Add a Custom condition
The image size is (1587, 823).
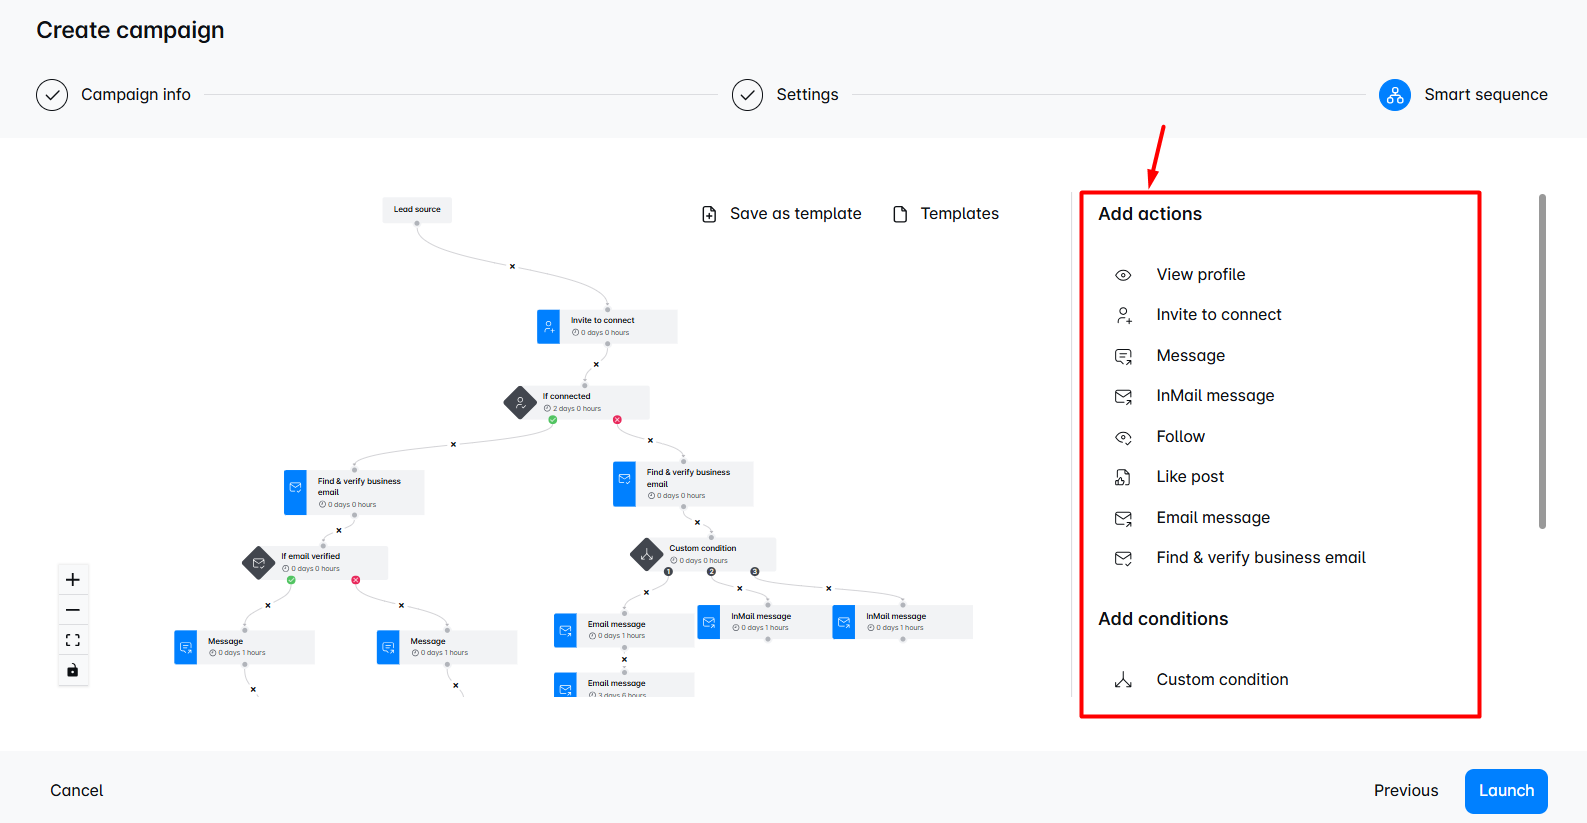(1222, 680)
